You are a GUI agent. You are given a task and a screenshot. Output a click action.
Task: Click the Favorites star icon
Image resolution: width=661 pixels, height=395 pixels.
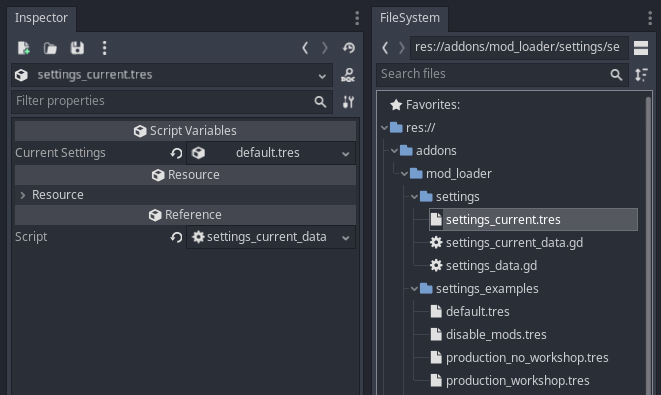pos(396,105)
